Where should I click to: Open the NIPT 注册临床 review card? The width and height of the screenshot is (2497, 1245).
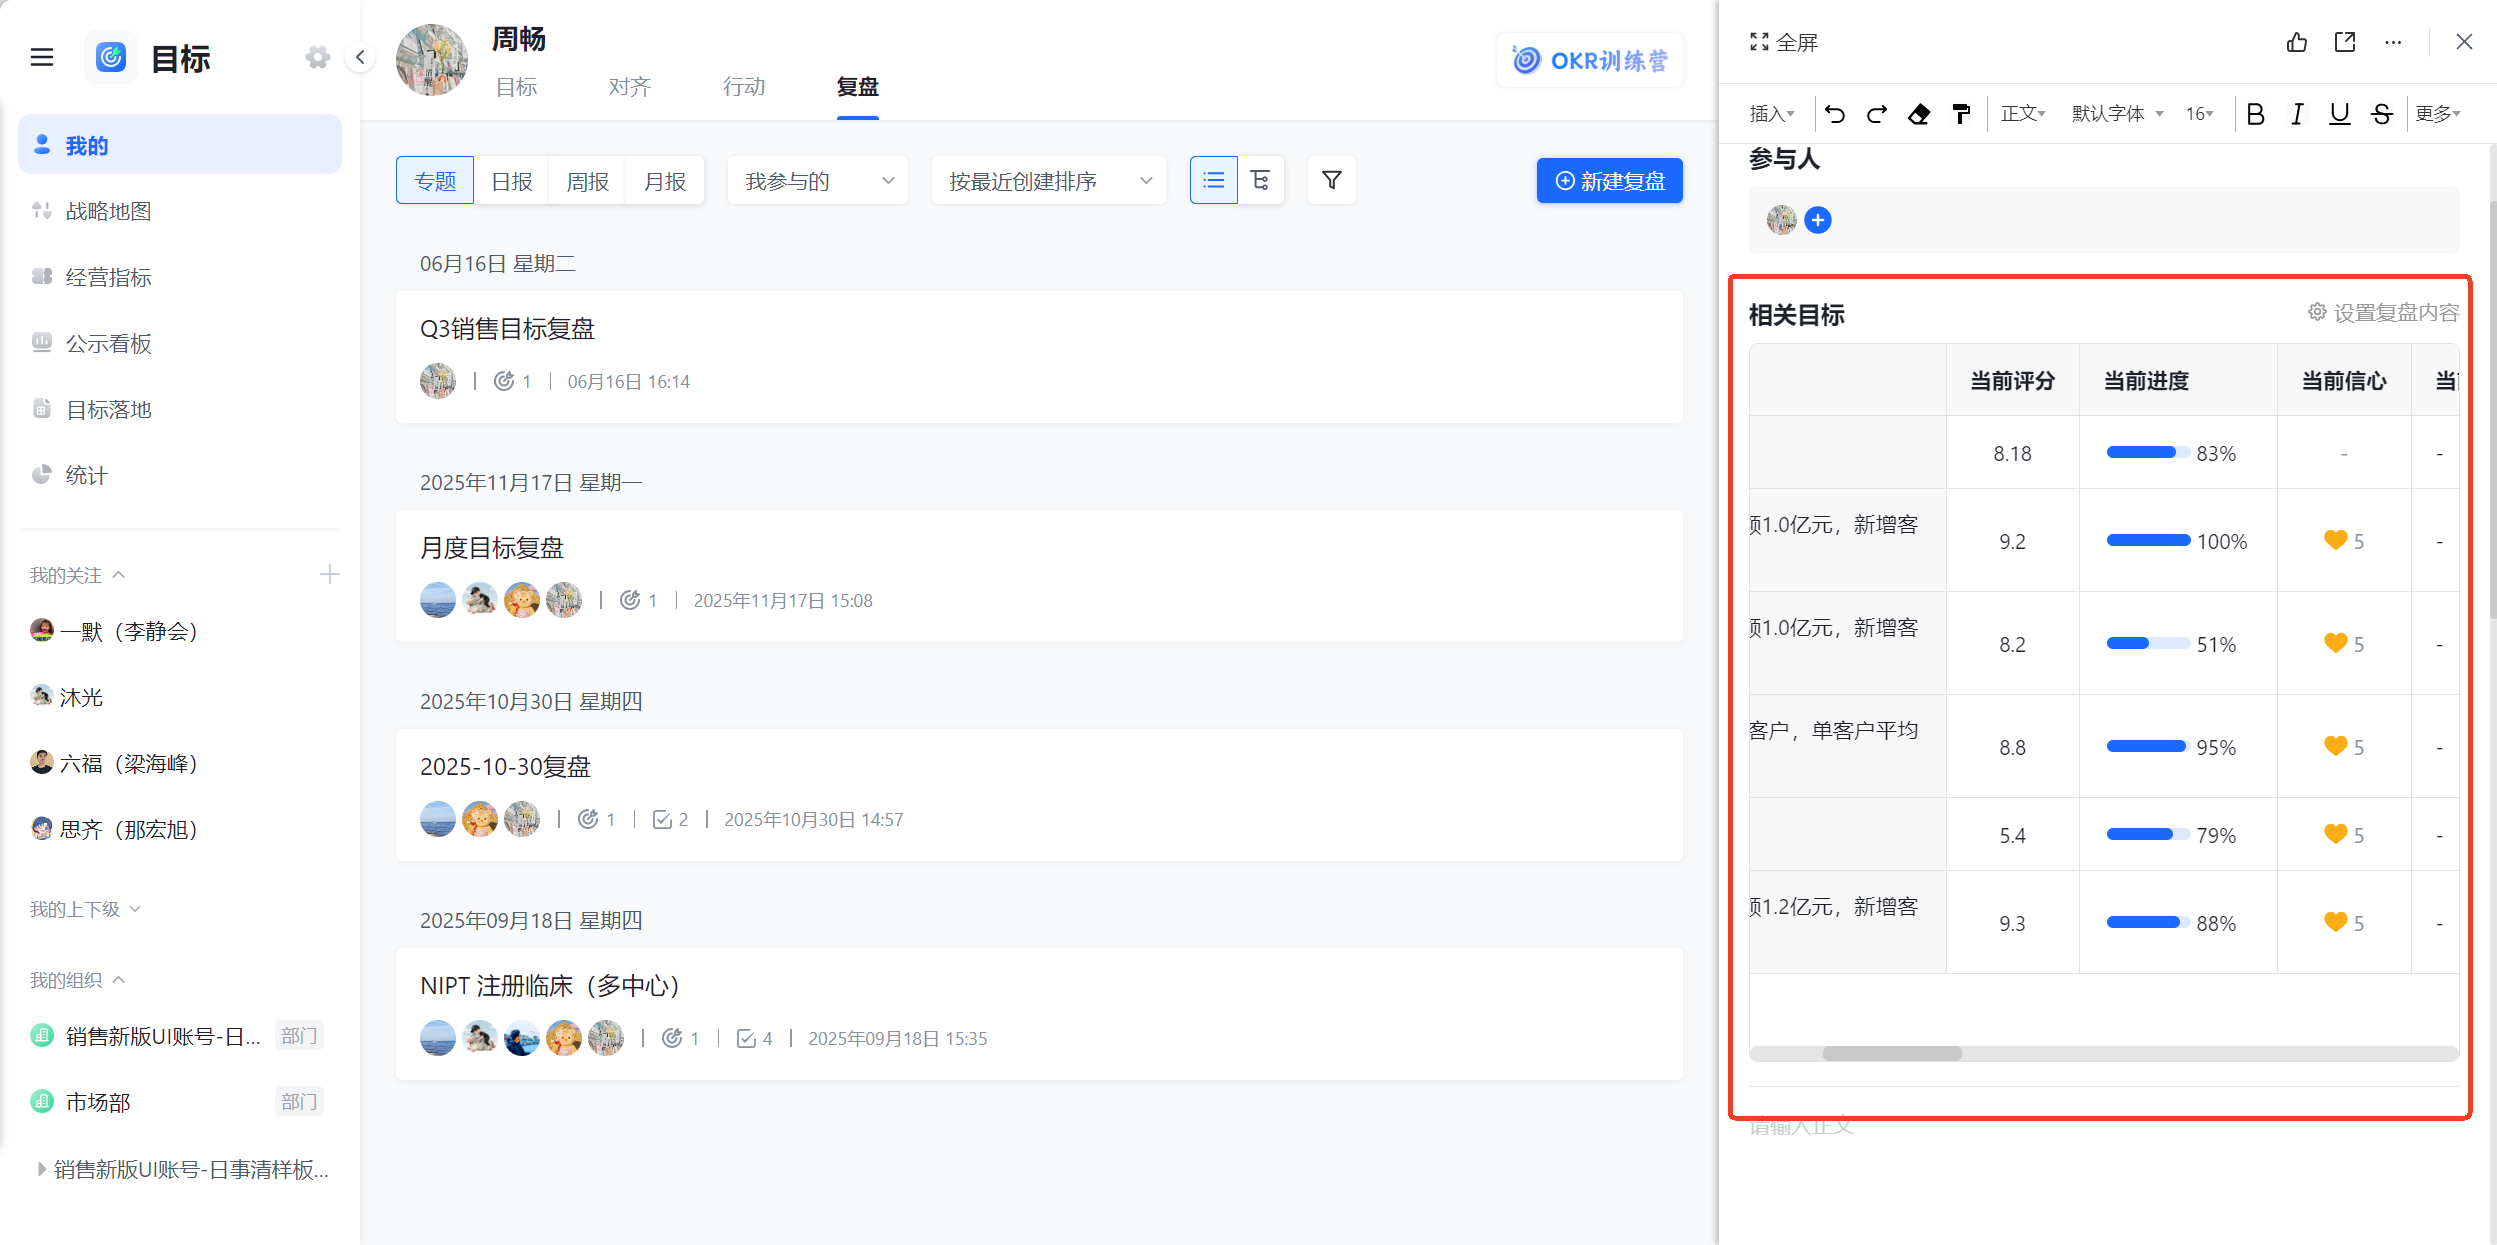(x=1039, y=1014)
